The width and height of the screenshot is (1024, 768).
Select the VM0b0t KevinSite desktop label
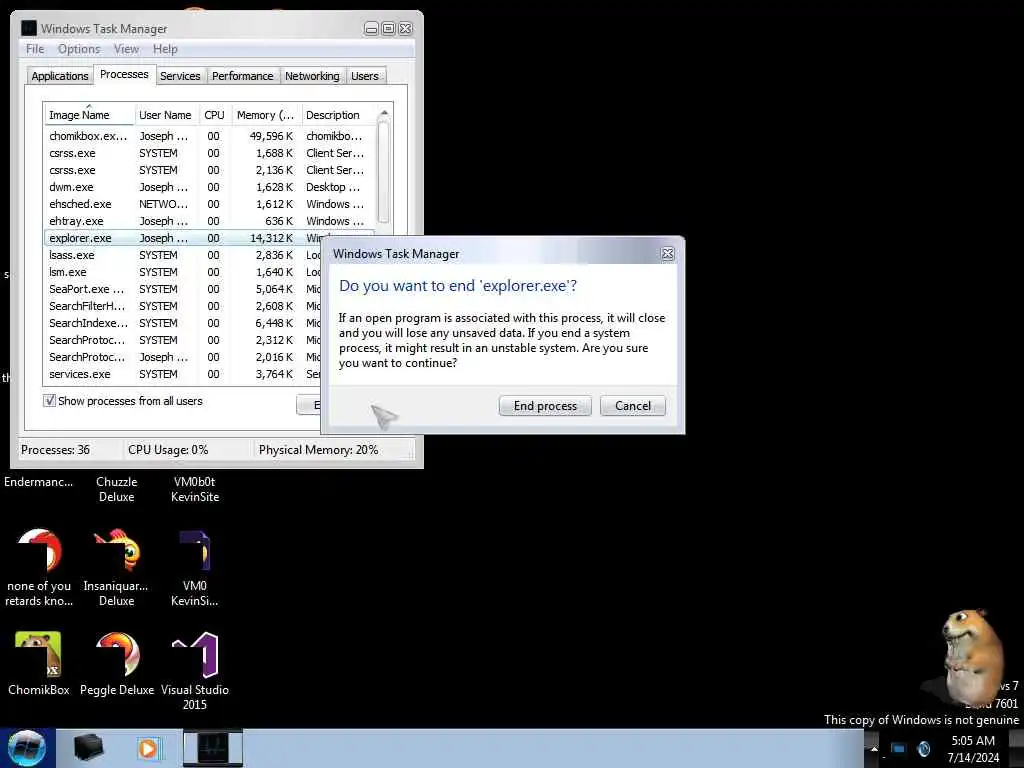(x=195, y=489)
